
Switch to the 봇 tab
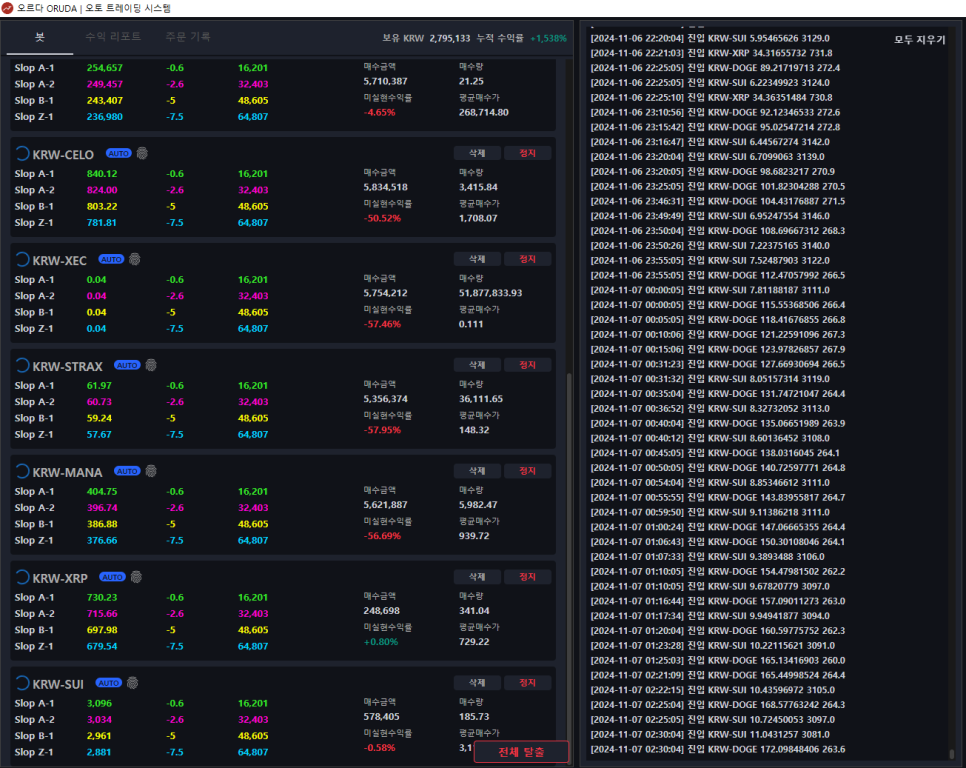click(x=39, y=37)
